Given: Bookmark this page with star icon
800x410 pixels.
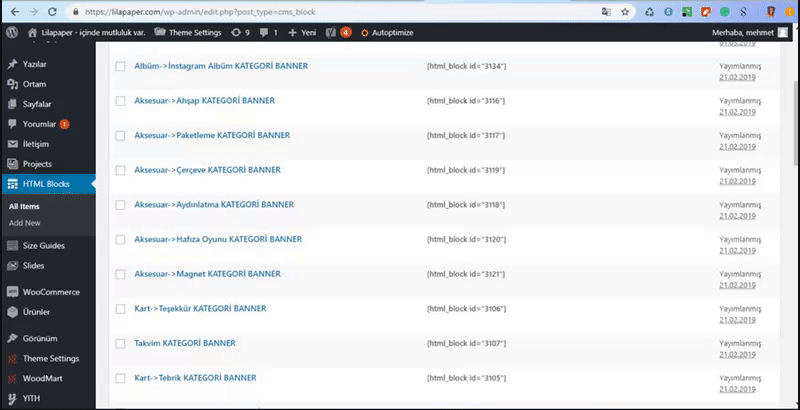Looking at the screenshot, I should pos(625,12).
